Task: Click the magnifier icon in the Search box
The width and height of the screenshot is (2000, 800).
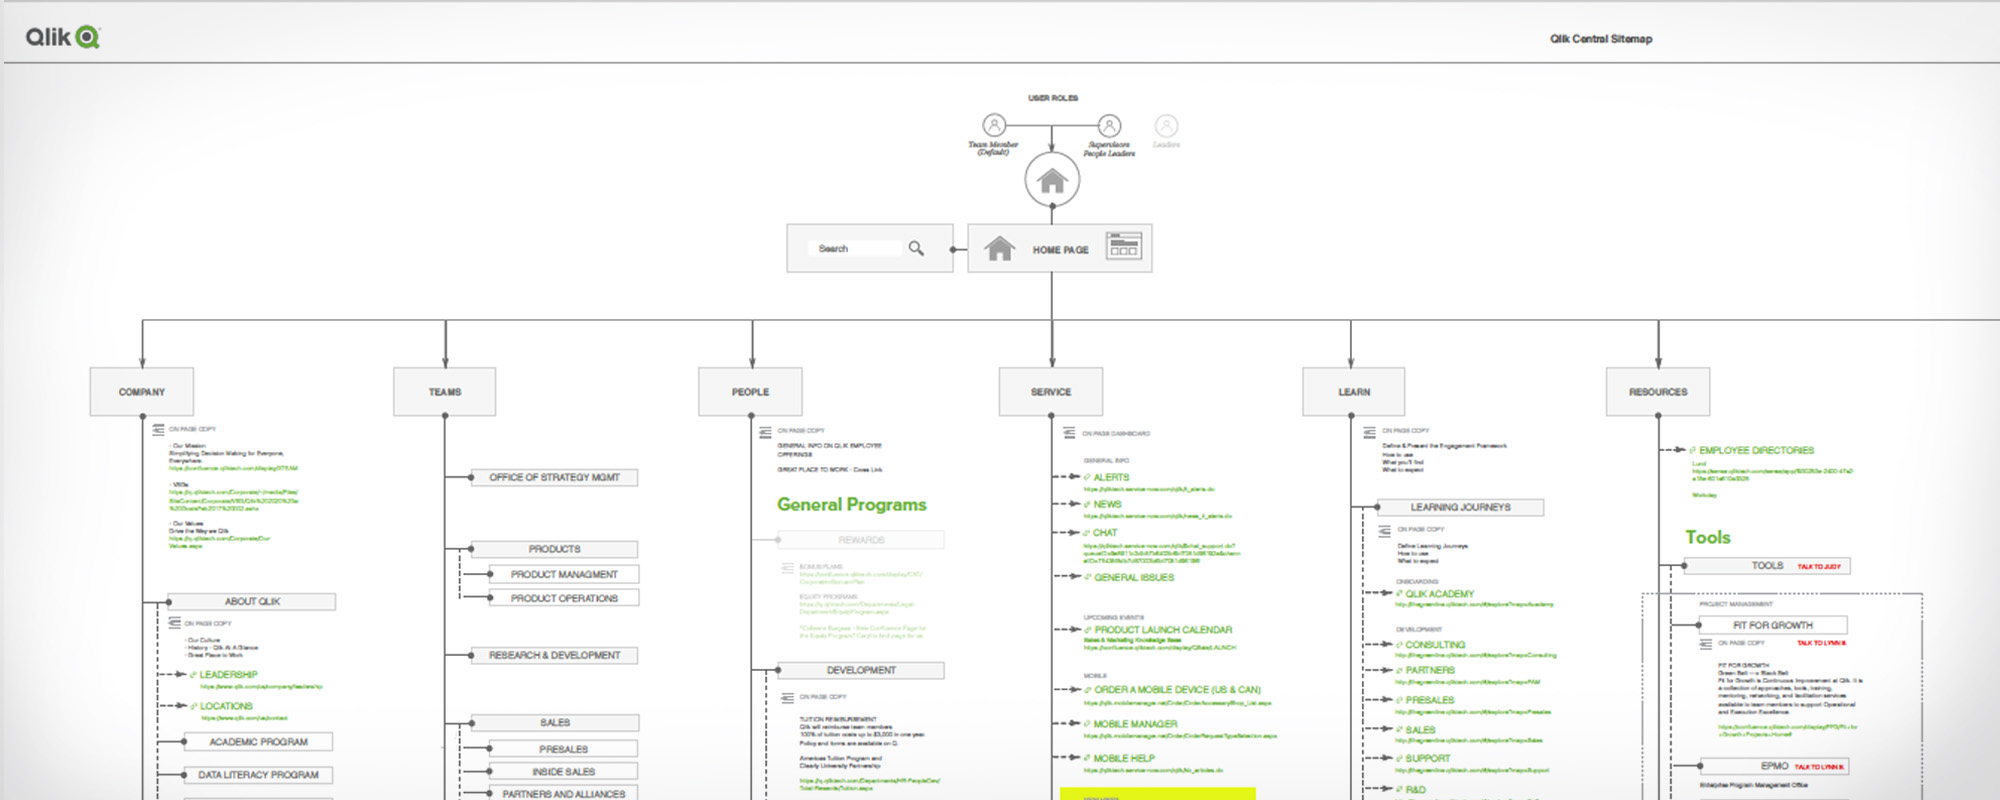Action: point(916,248)
